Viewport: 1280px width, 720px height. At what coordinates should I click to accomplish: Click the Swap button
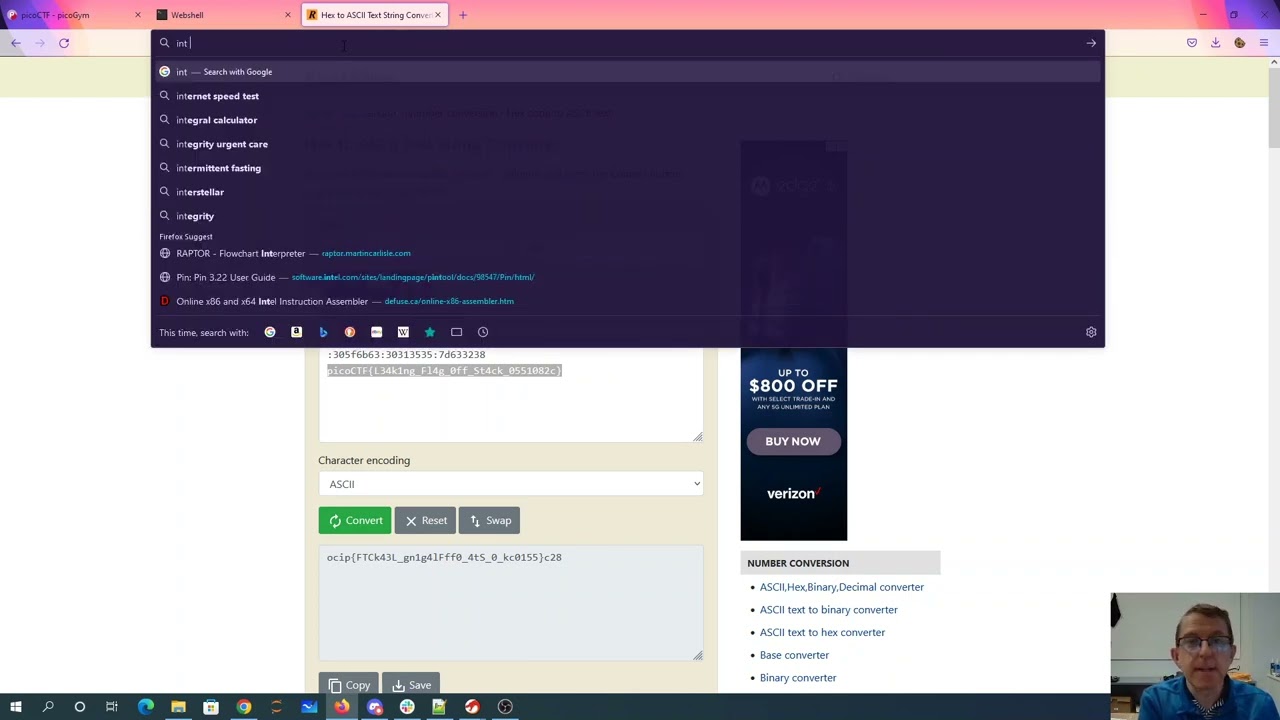490,520
